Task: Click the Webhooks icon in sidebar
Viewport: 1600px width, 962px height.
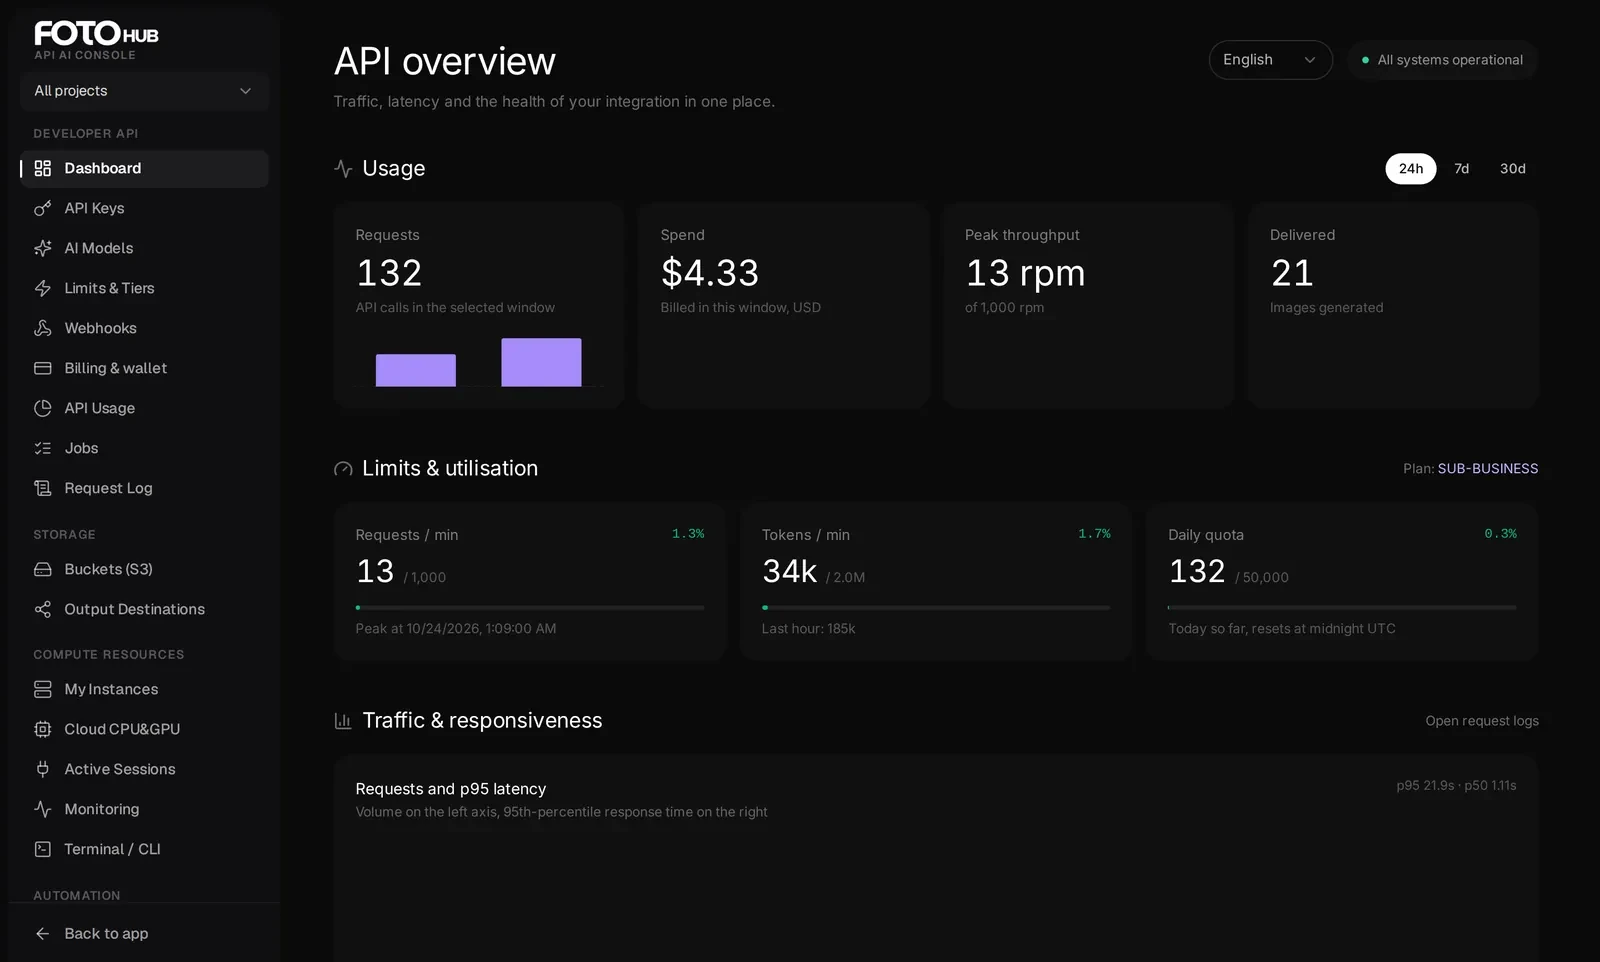Action: 43,328
